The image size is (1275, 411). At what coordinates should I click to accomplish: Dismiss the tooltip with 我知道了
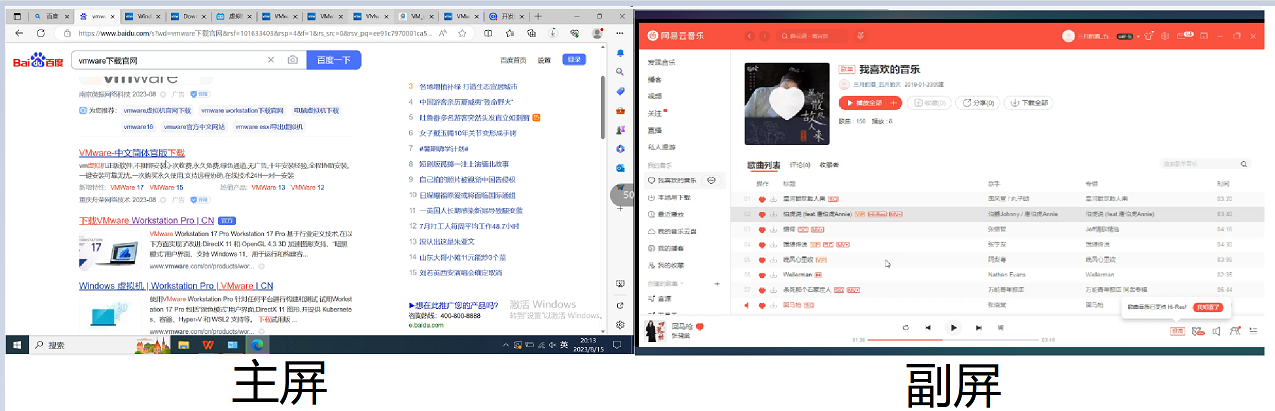coord(1209,307)
